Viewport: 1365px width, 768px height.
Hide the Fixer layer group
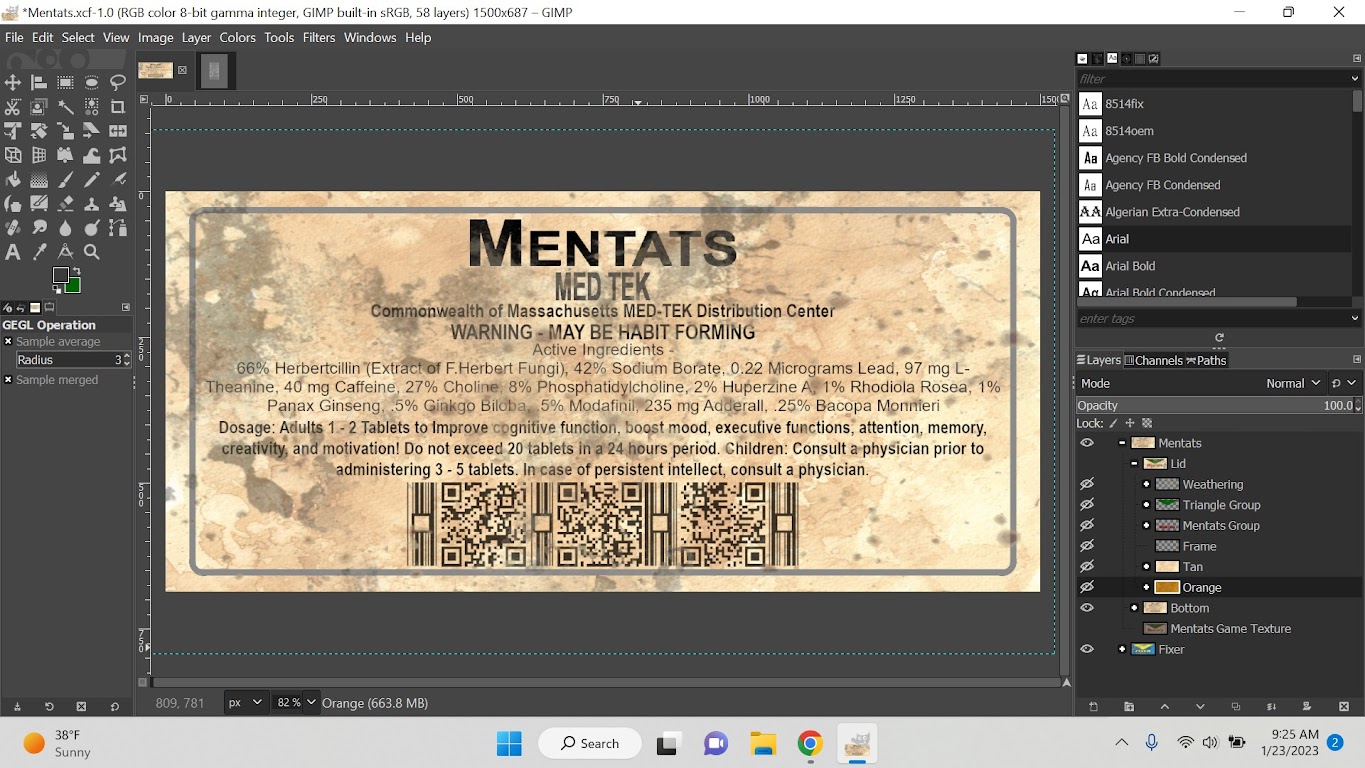click(x=1087, y=649)
